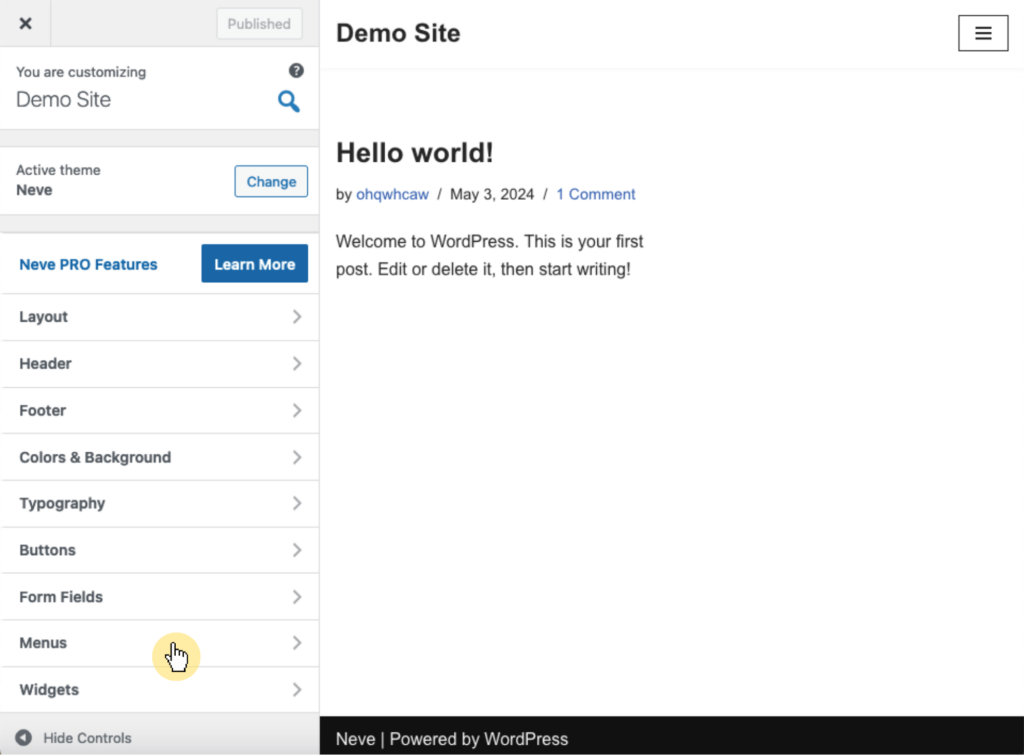This screenshot has width=1024, height=755.
Task: Click the Hide Controls label
Action: point(88,738)
